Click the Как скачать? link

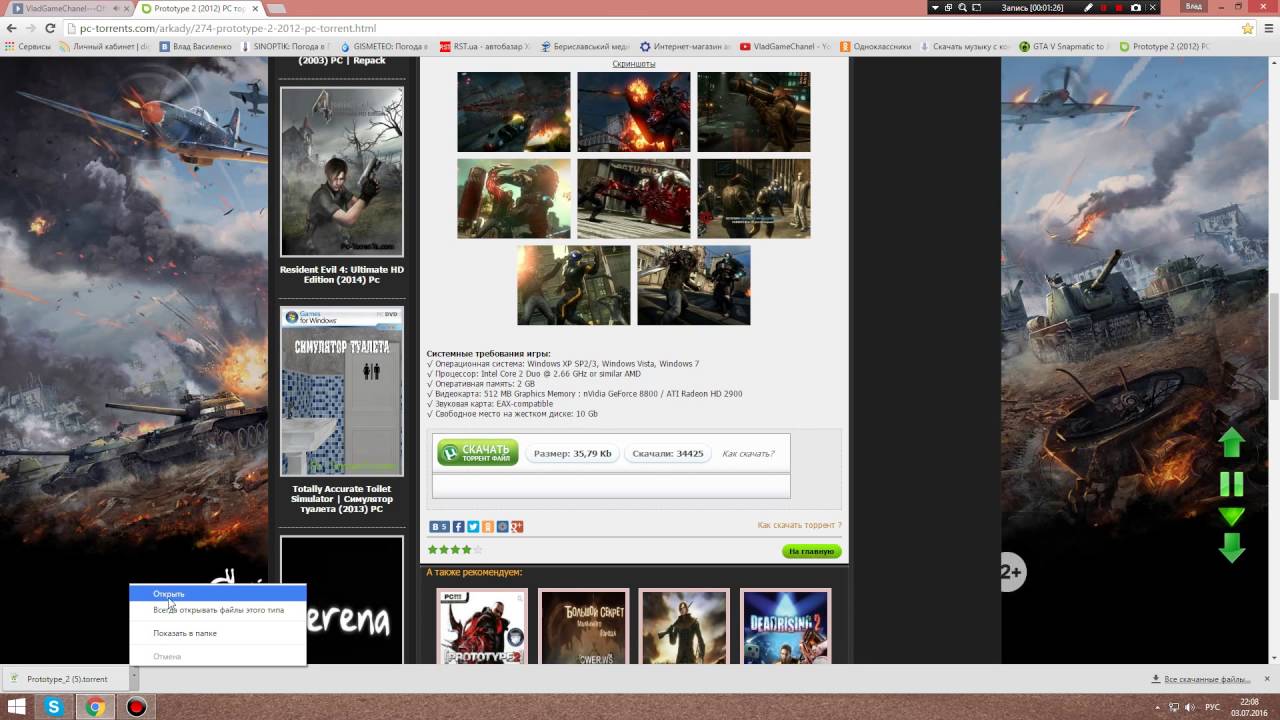(748, 454)
